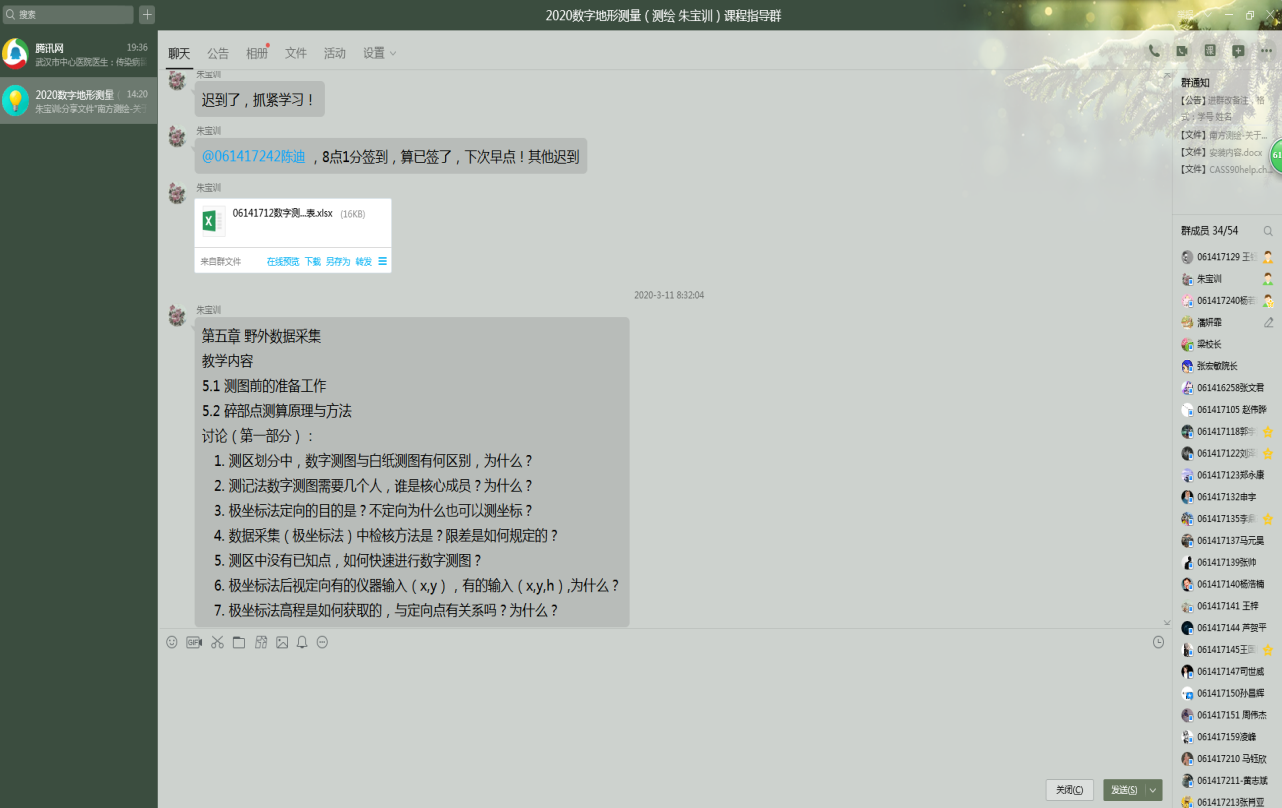
Task: Open the dropdown arrow beside the 发送 button
Action: pos(1154,790)
